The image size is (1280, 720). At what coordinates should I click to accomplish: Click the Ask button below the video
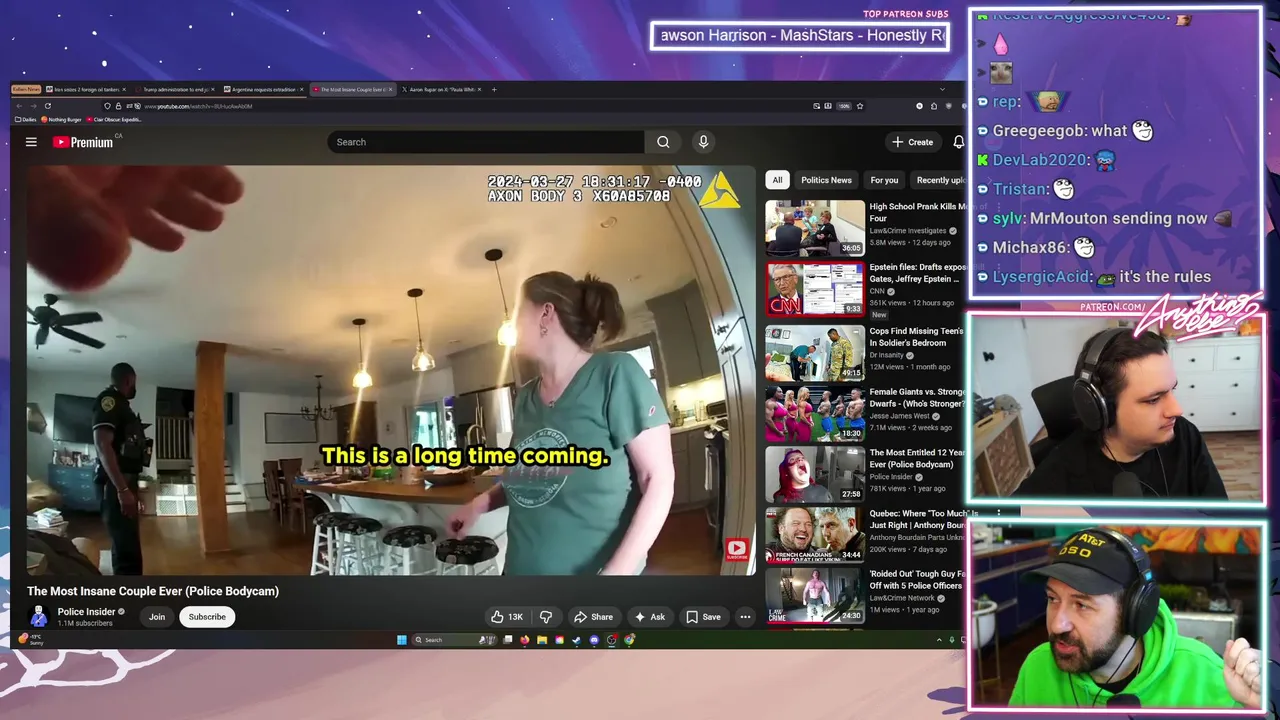click(x=649, y=617)
